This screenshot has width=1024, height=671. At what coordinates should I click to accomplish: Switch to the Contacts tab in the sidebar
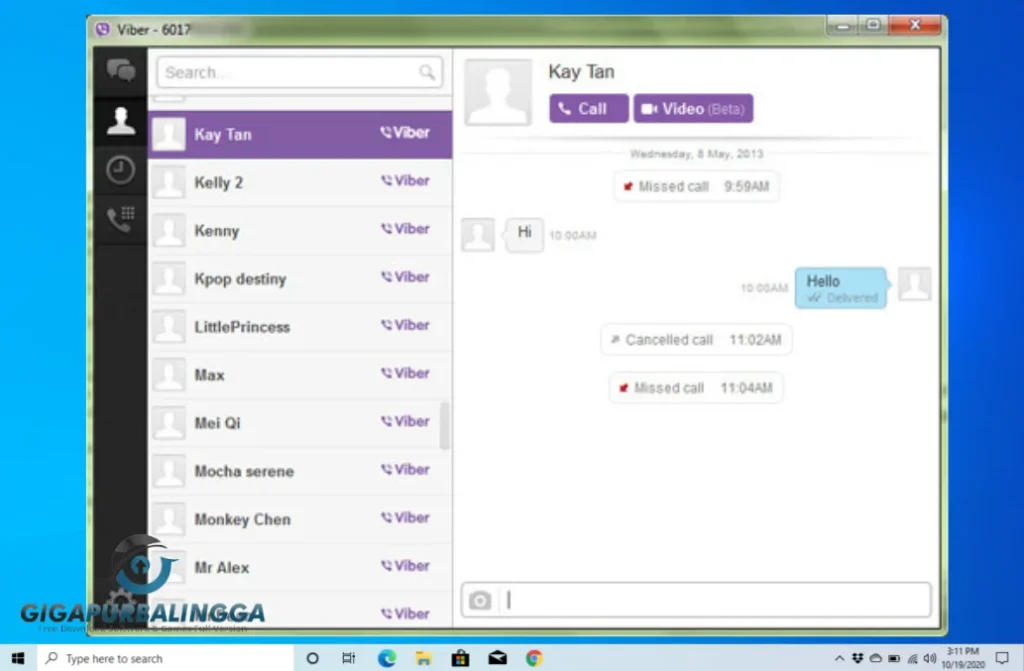tap(120, 120)
